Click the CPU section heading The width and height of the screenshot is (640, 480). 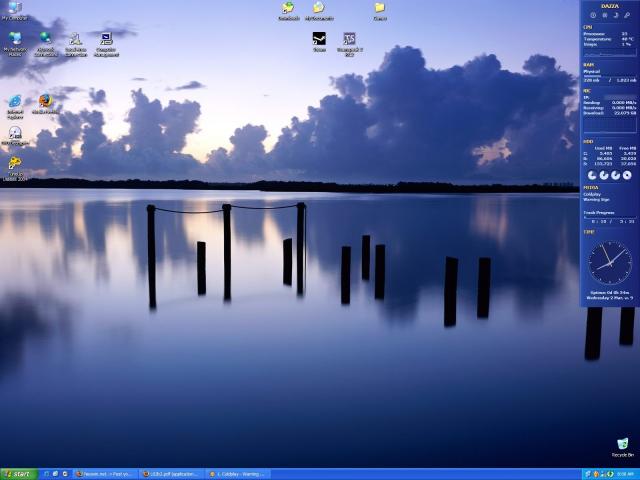point(588,27)
